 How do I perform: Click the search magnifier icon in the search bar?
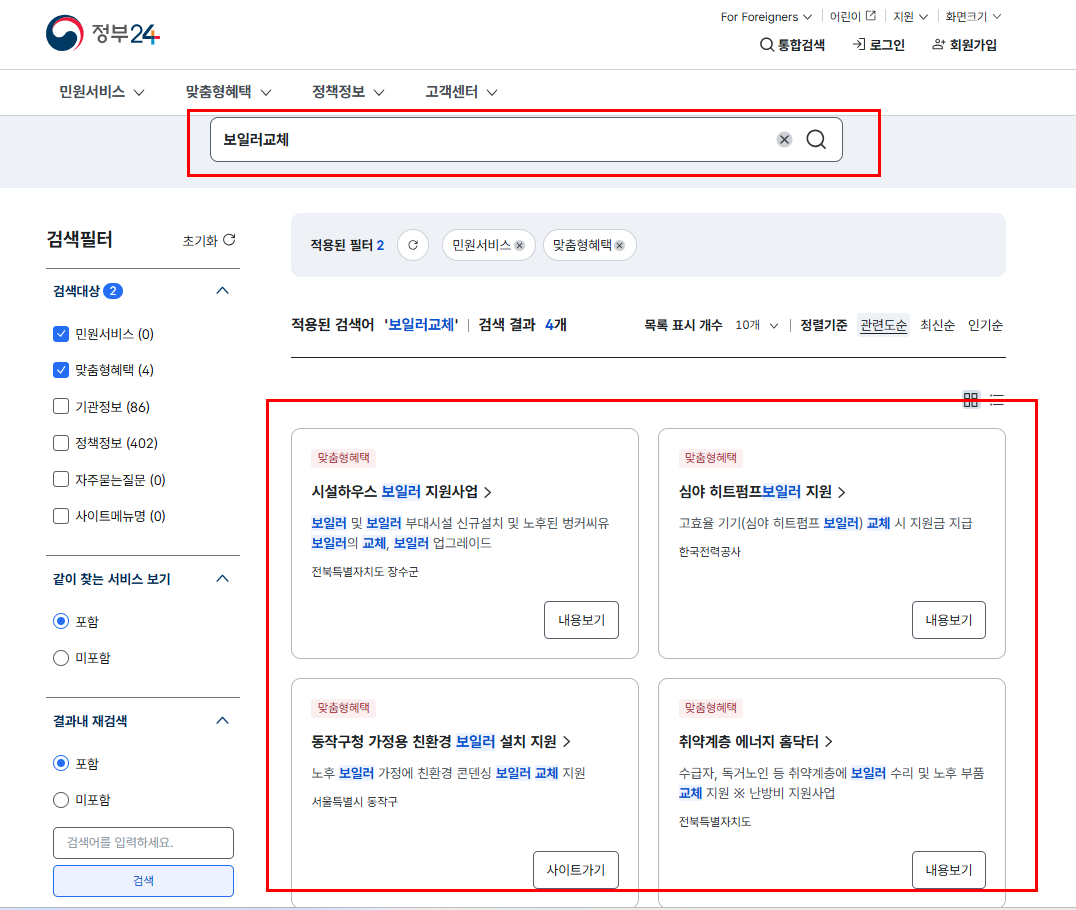[x=815, y=139]
